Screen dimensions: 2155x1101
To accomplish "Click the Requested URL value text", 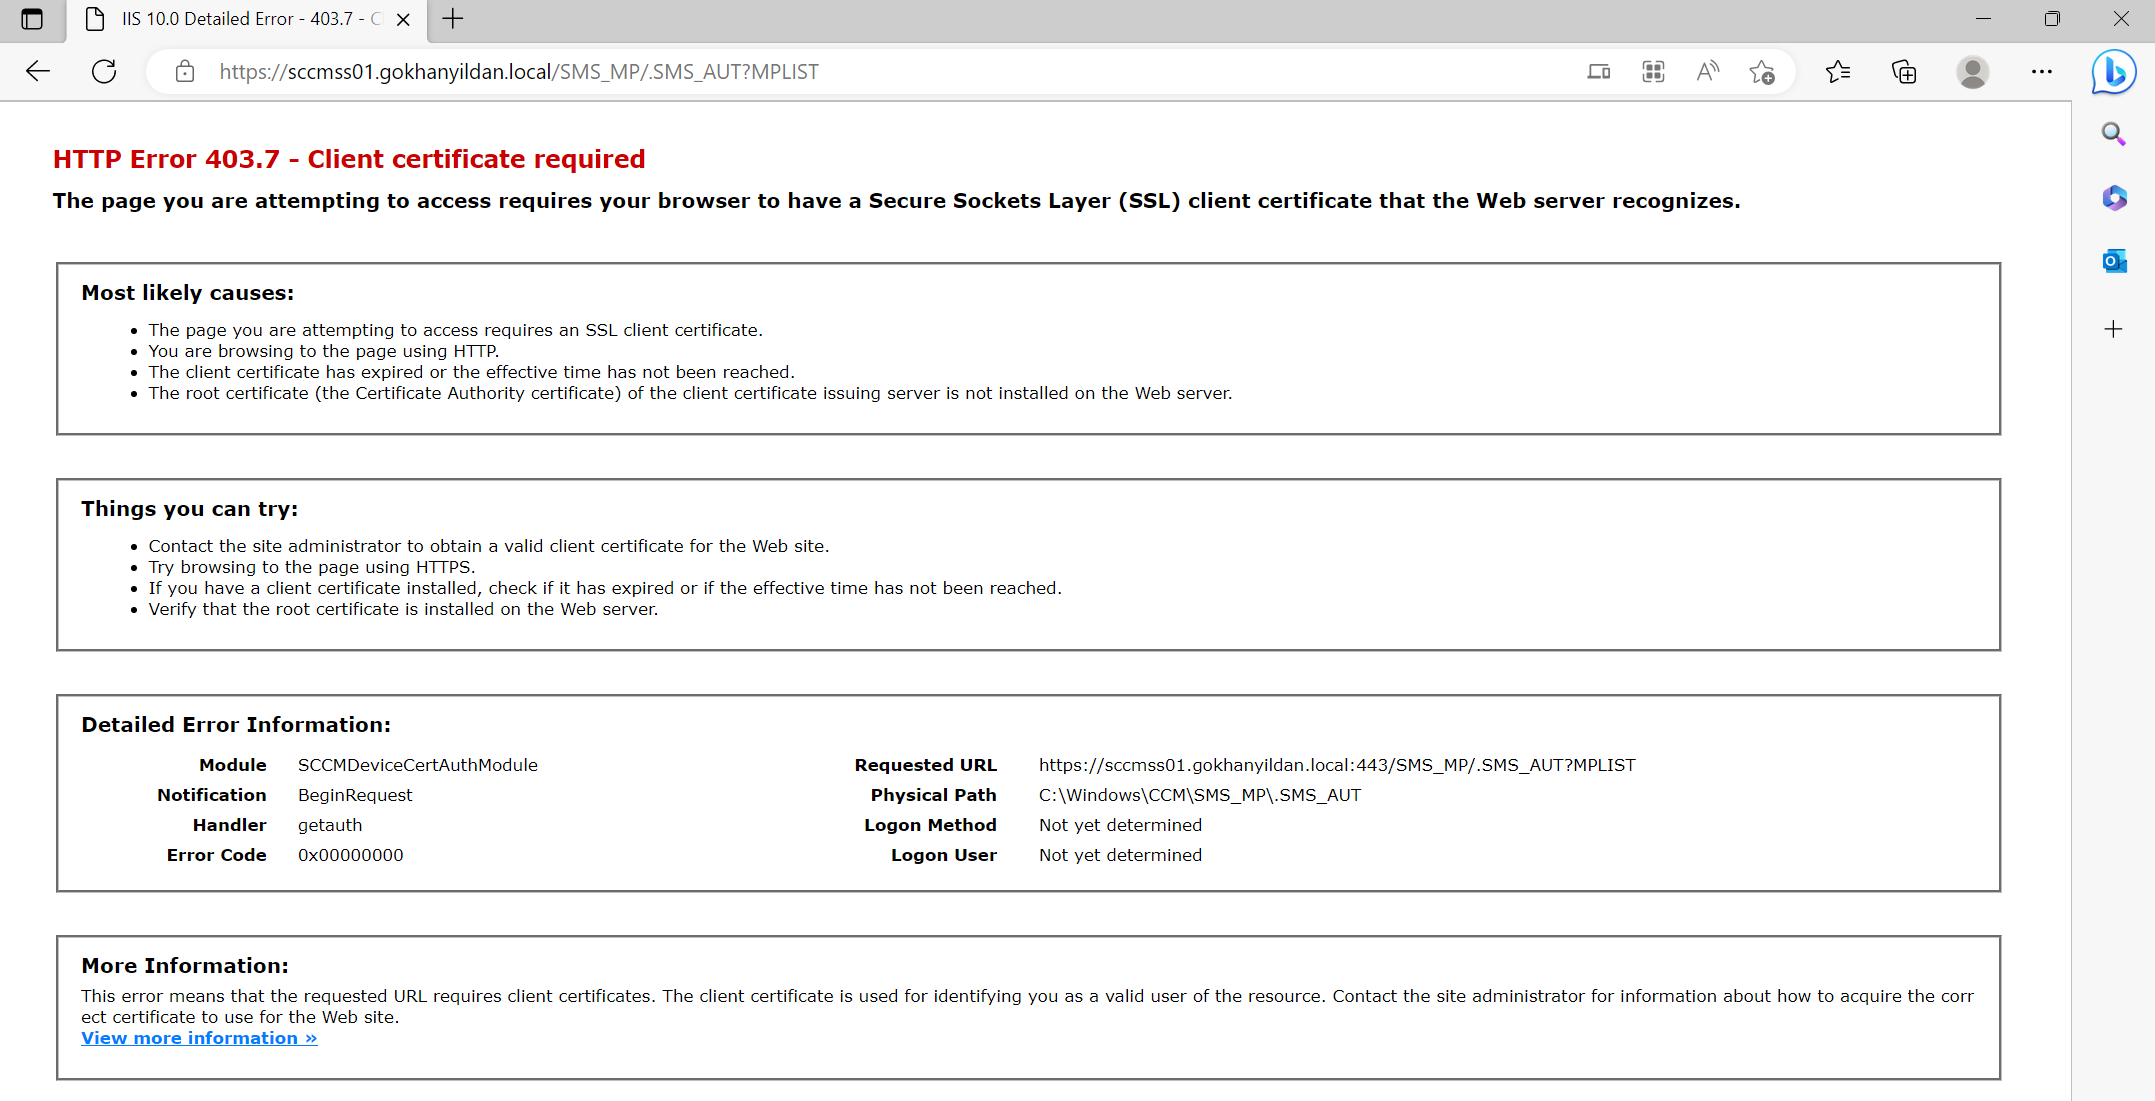I will (1337, 765).
